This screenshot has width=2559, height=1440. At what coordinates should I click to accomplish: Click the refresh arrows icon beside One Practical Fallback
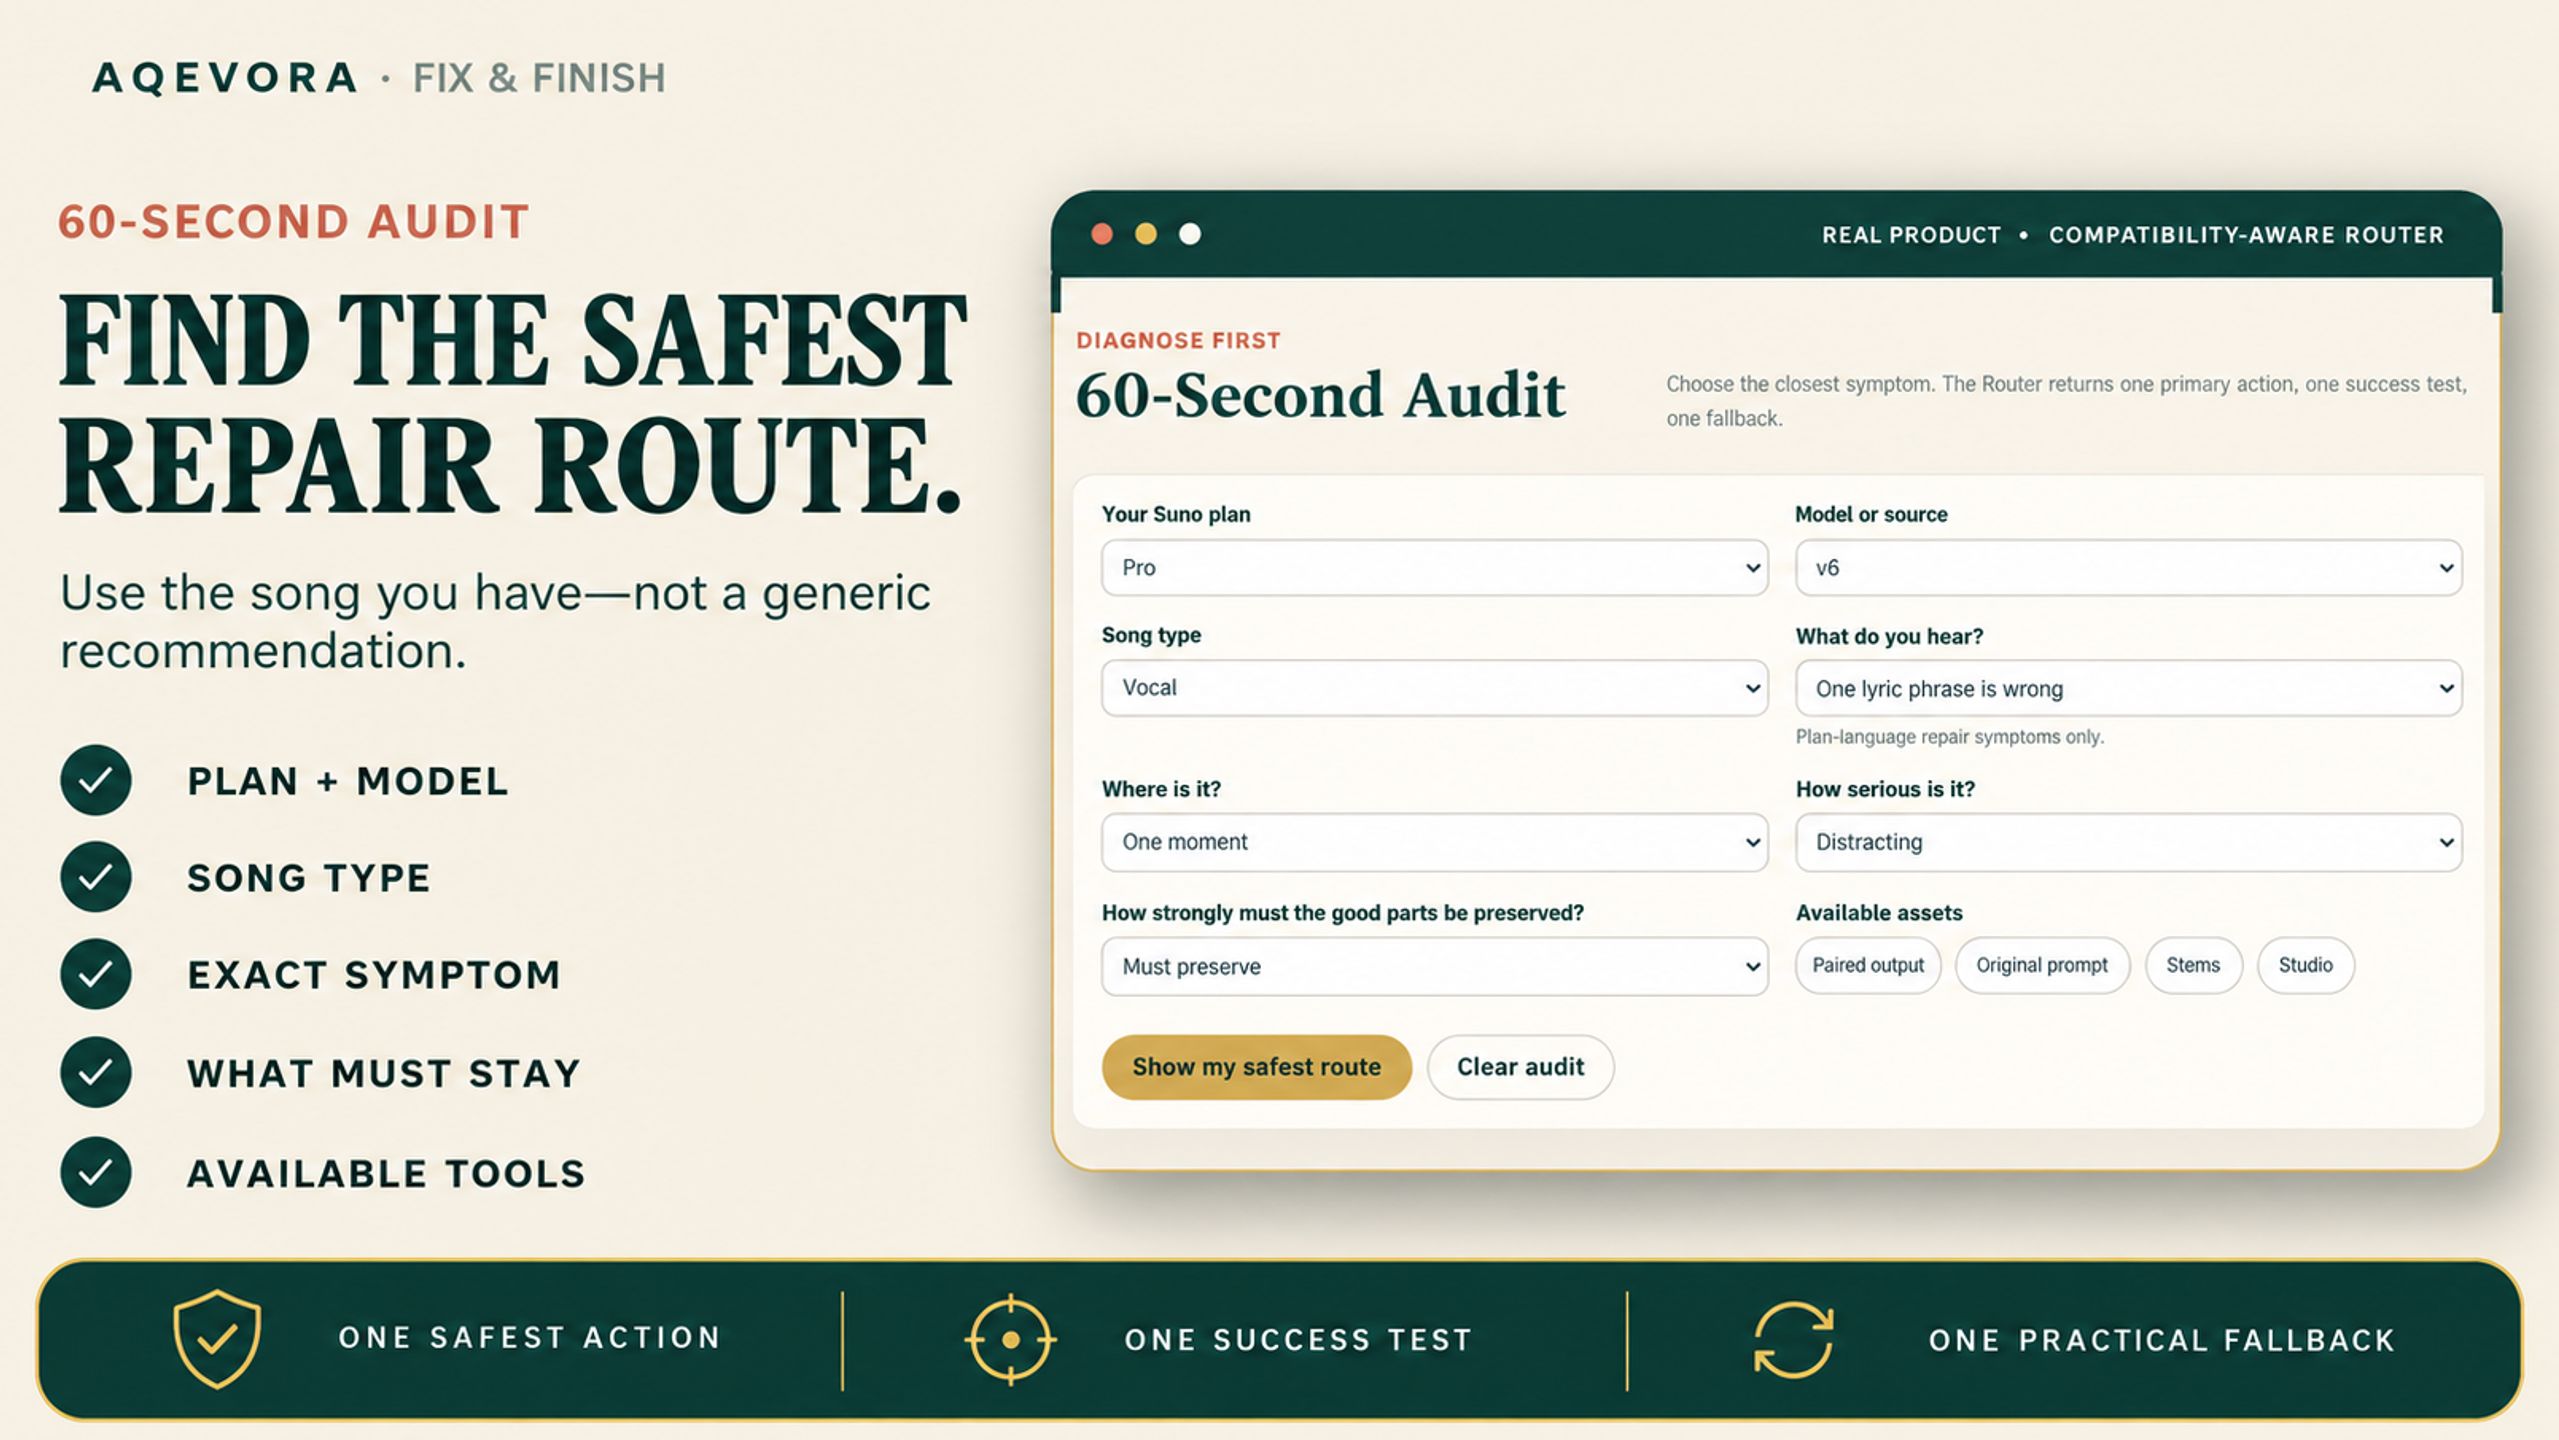click(1794, 1339)
